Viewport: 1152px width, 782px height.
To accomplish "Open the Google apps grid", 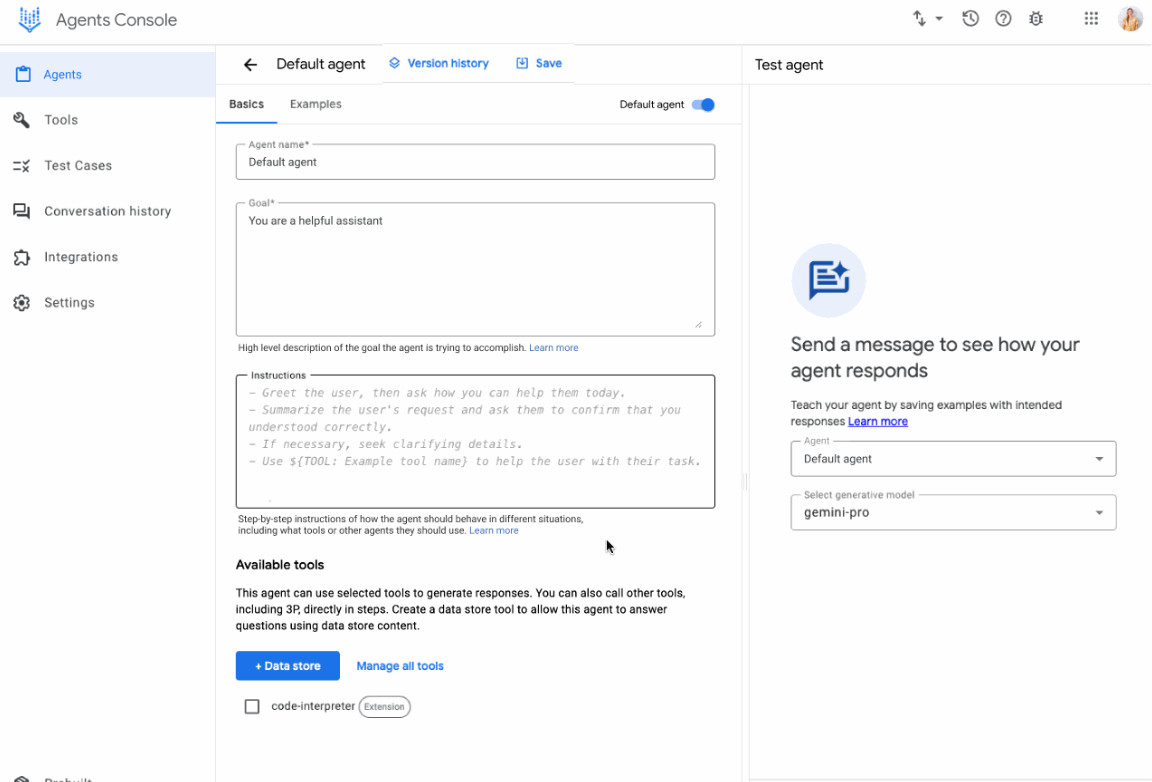I will (1091, 18).
